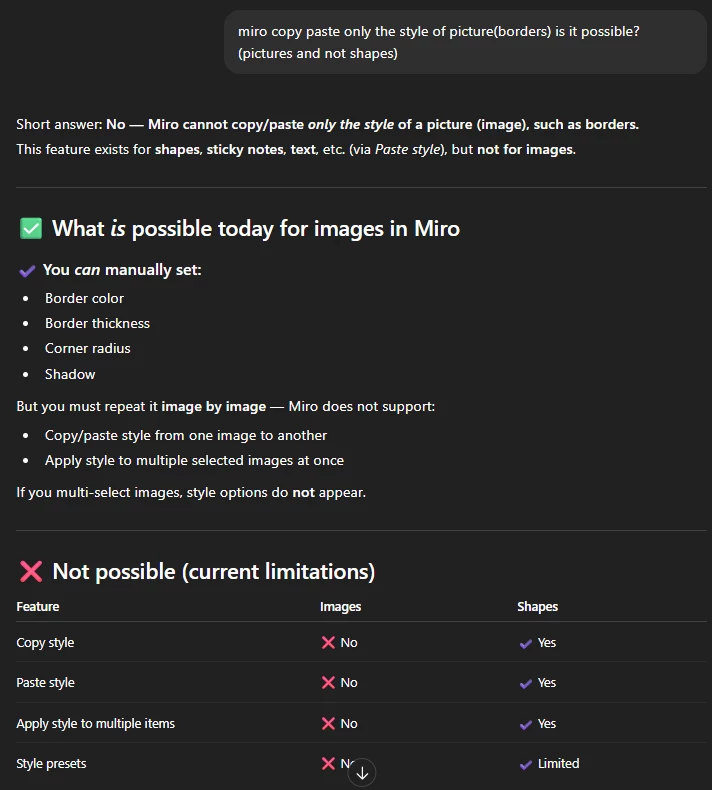The height and width of the screenshot is (790, 712).
Task: Click the 'Style presets' table cell
Action: [x=51, y=764]
